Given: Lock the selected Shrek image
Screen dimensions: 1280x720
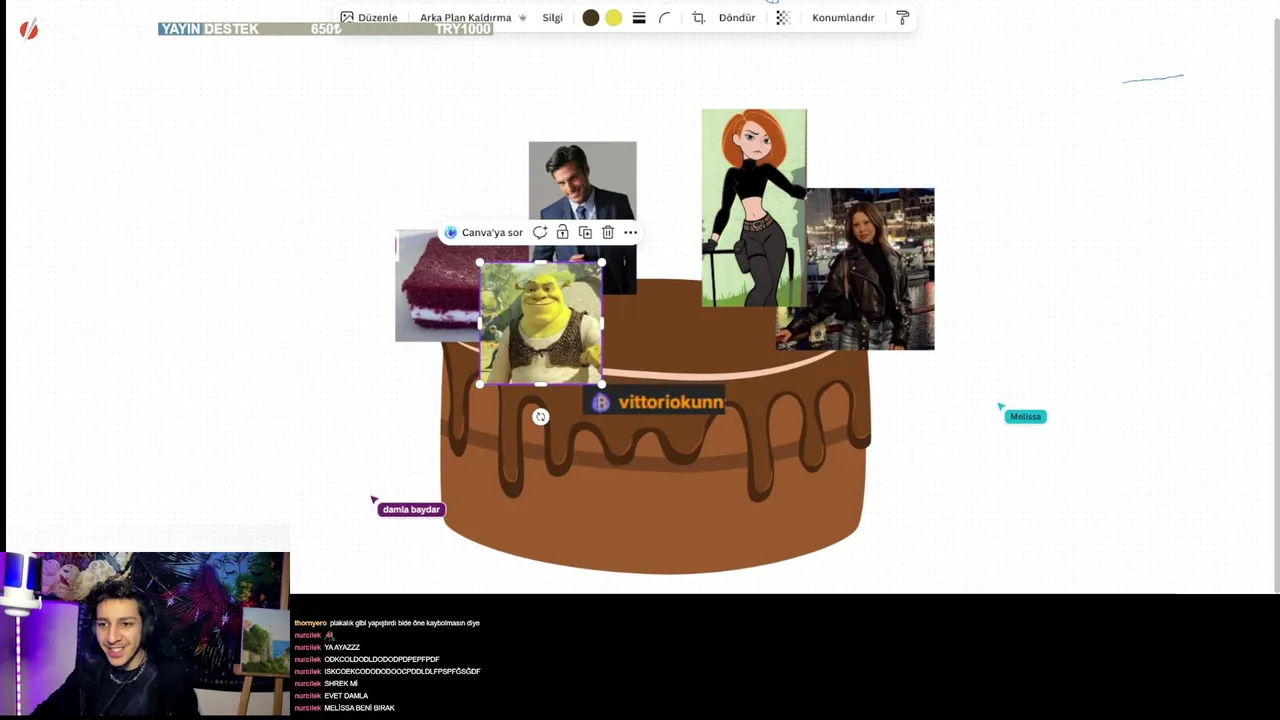Looking at the screenshot, I should (562, 232).
